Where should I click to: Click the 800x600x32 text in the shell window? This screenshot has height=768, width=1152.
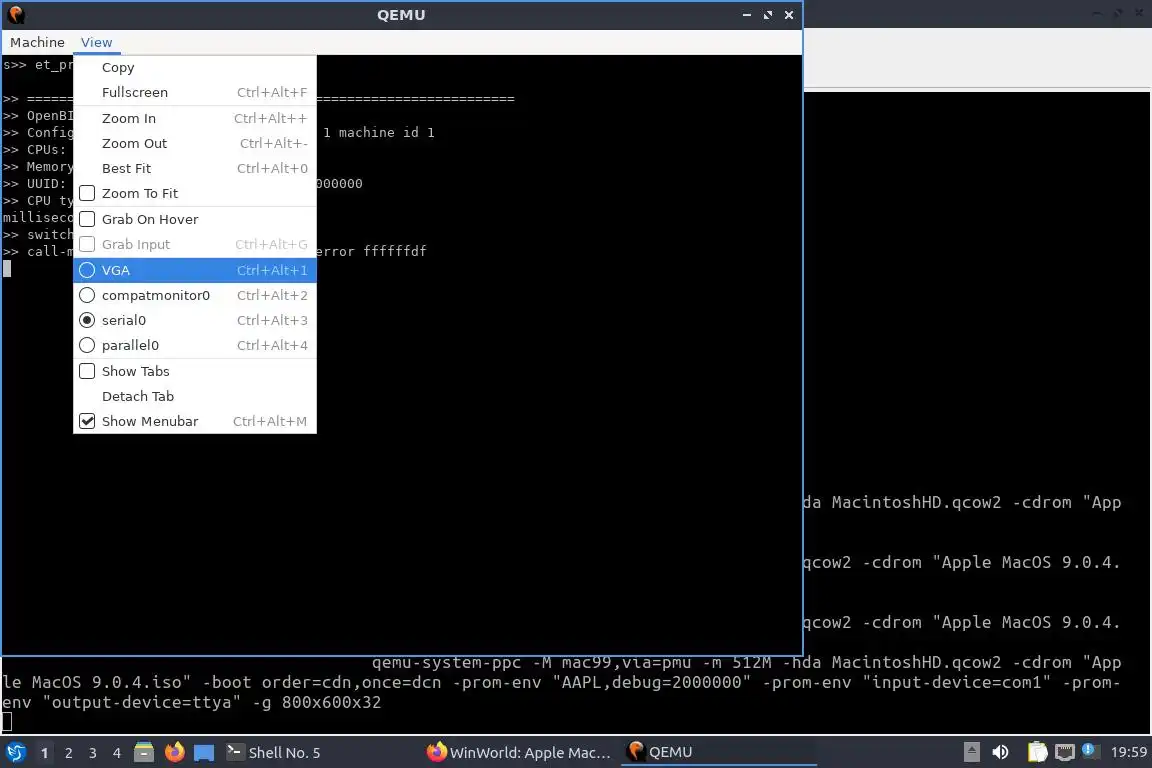click(x=331, y=703)
